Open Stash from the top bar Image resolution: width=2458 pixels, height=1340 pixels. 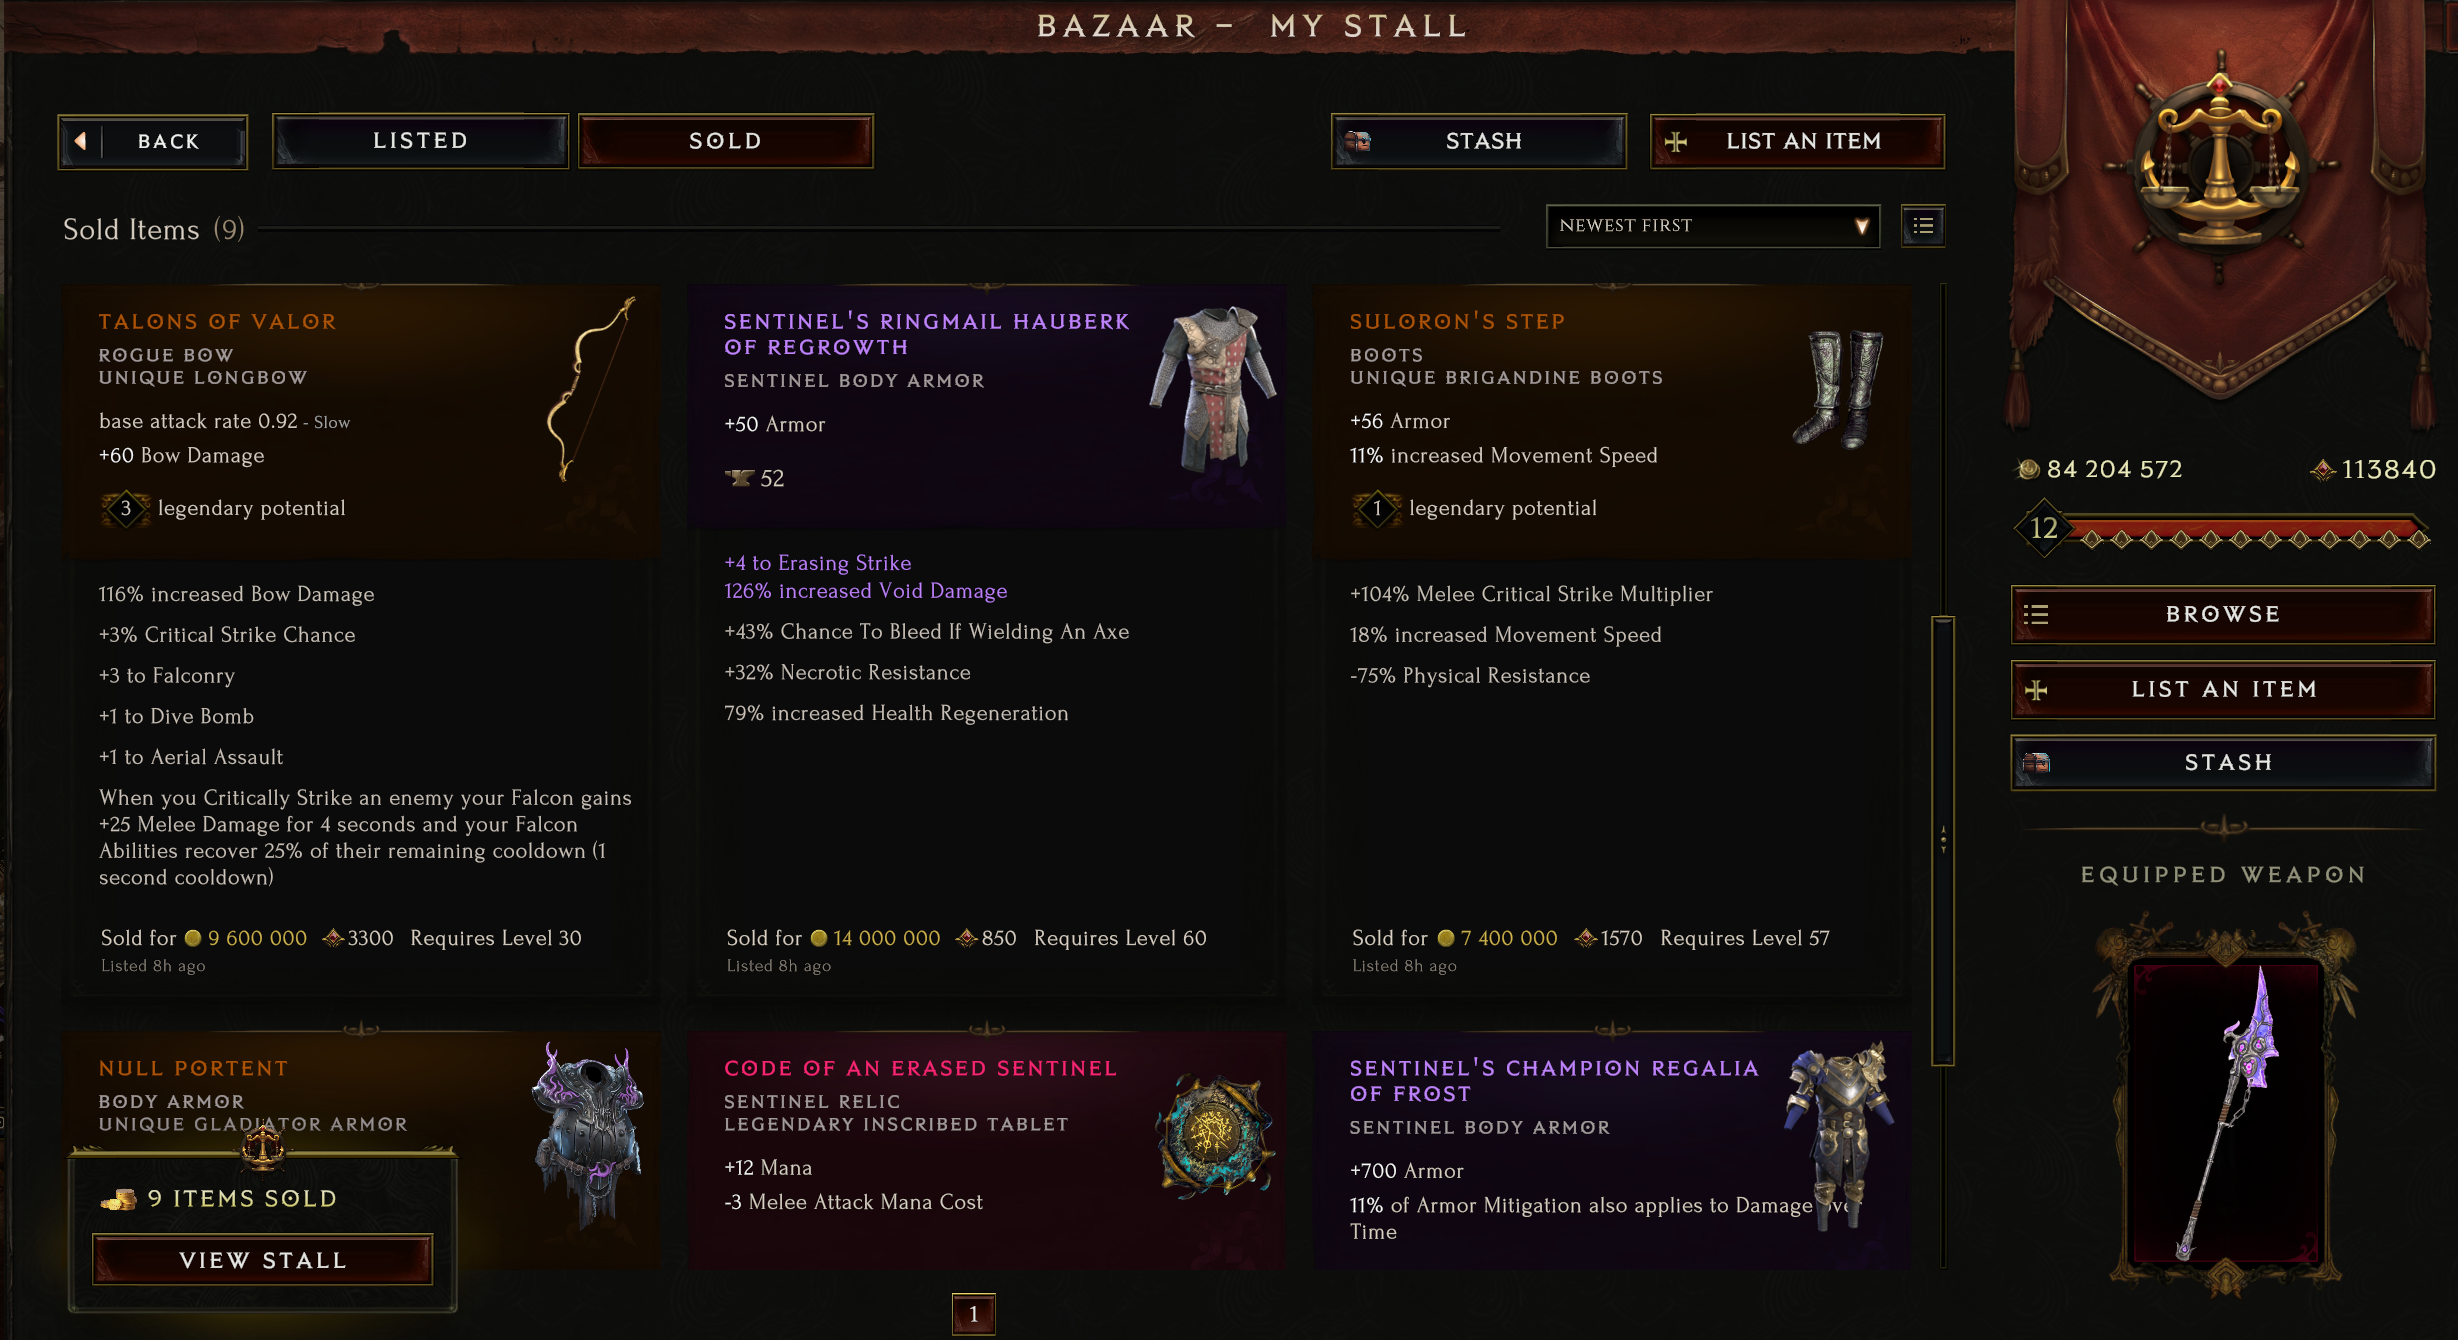pyautogui.click(x=1478, y=141)
